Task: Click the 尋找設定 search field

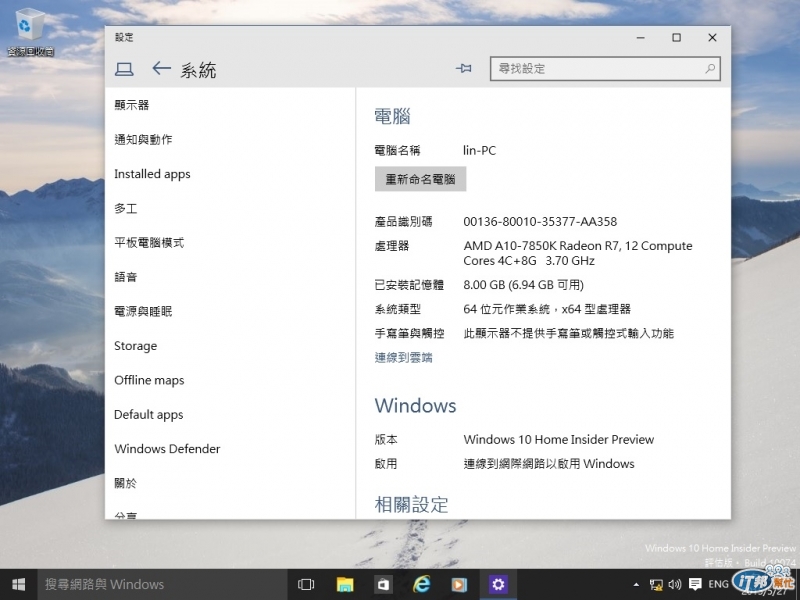Action: pyautogui.click(x=605, y=68)
